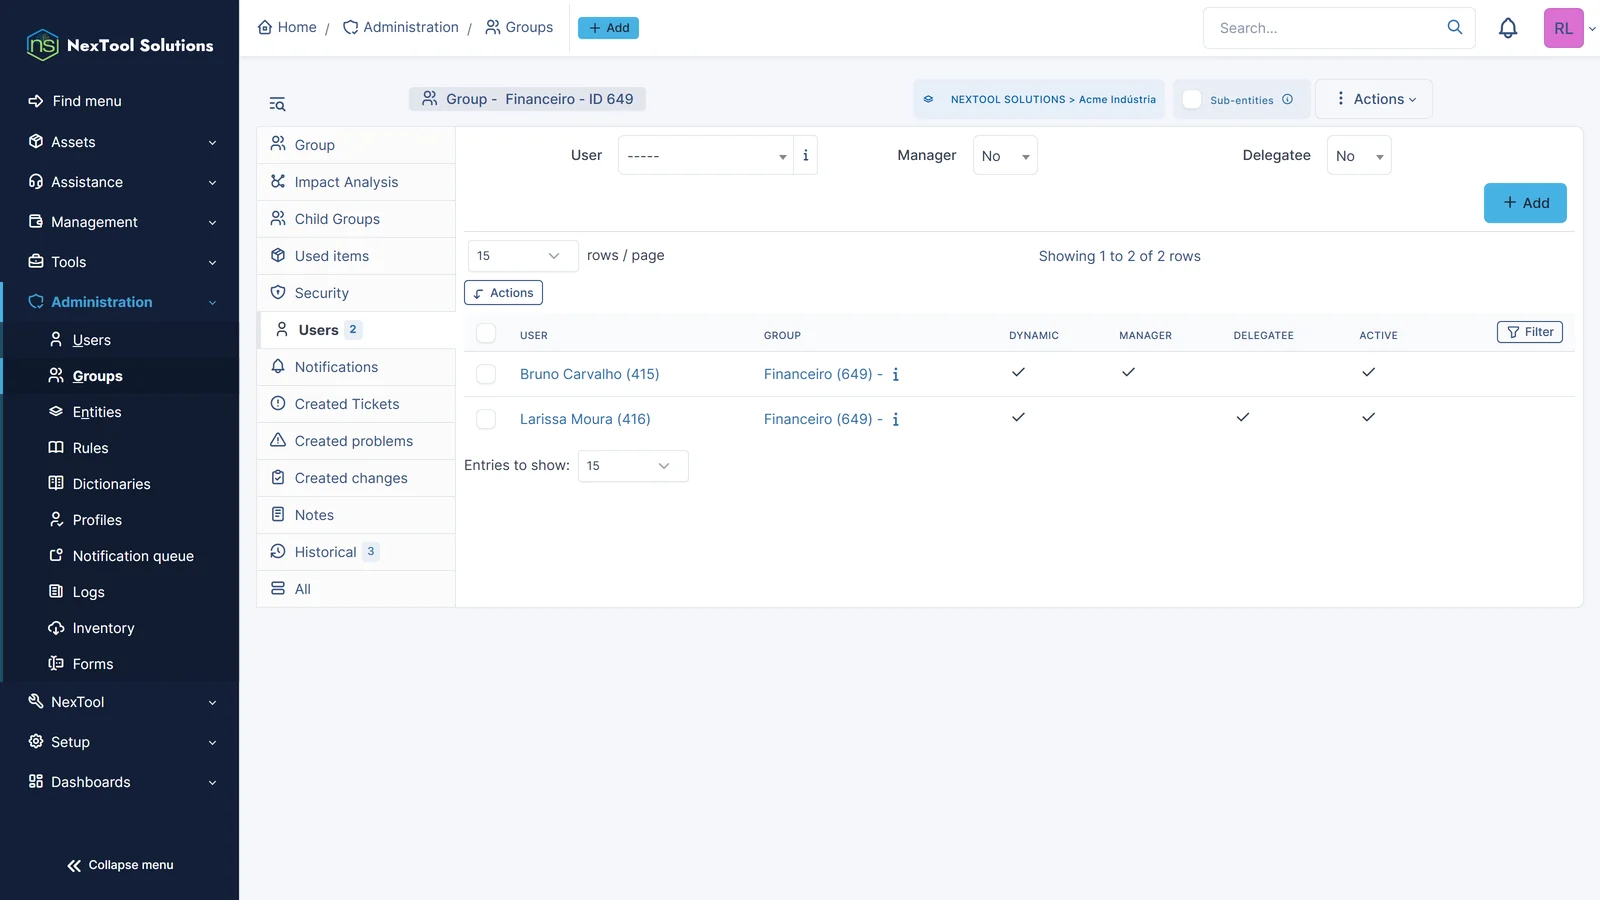Viewport: 1600px width, 900px height.
Task: Expand the Dashboards sidebar menu
Action: pos(120,782)
